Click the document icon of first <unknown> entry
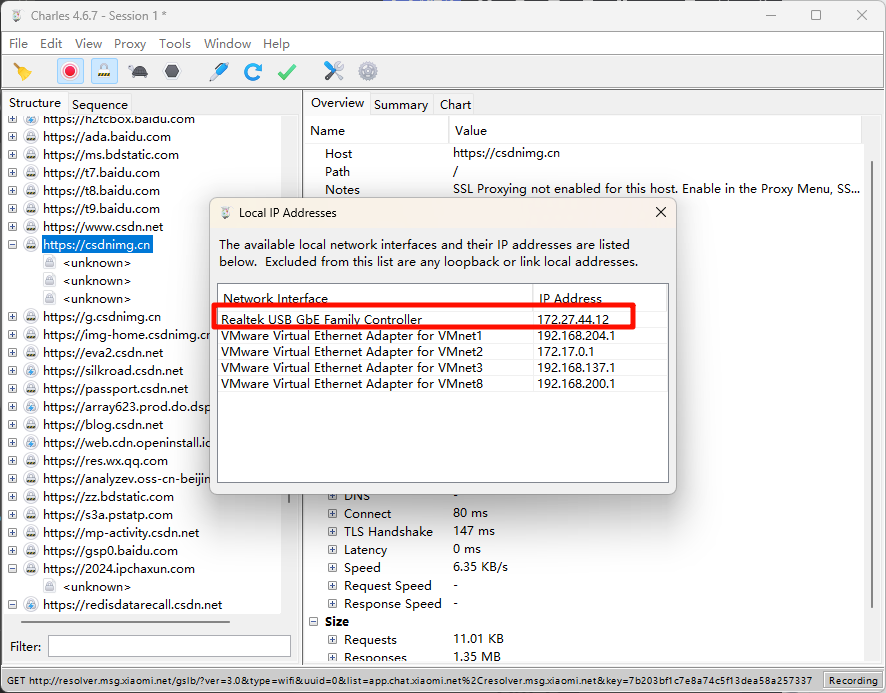Image resolution: width=886 pixels, height=693 pixels. coord(49,263)
